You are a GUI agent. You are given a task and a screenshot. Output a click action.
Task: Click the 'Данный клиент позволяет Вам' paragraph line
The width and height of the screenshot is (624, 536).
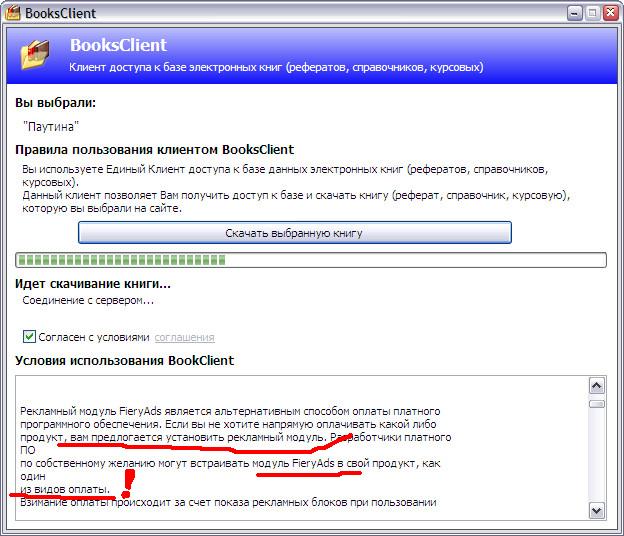coord(296,195)
